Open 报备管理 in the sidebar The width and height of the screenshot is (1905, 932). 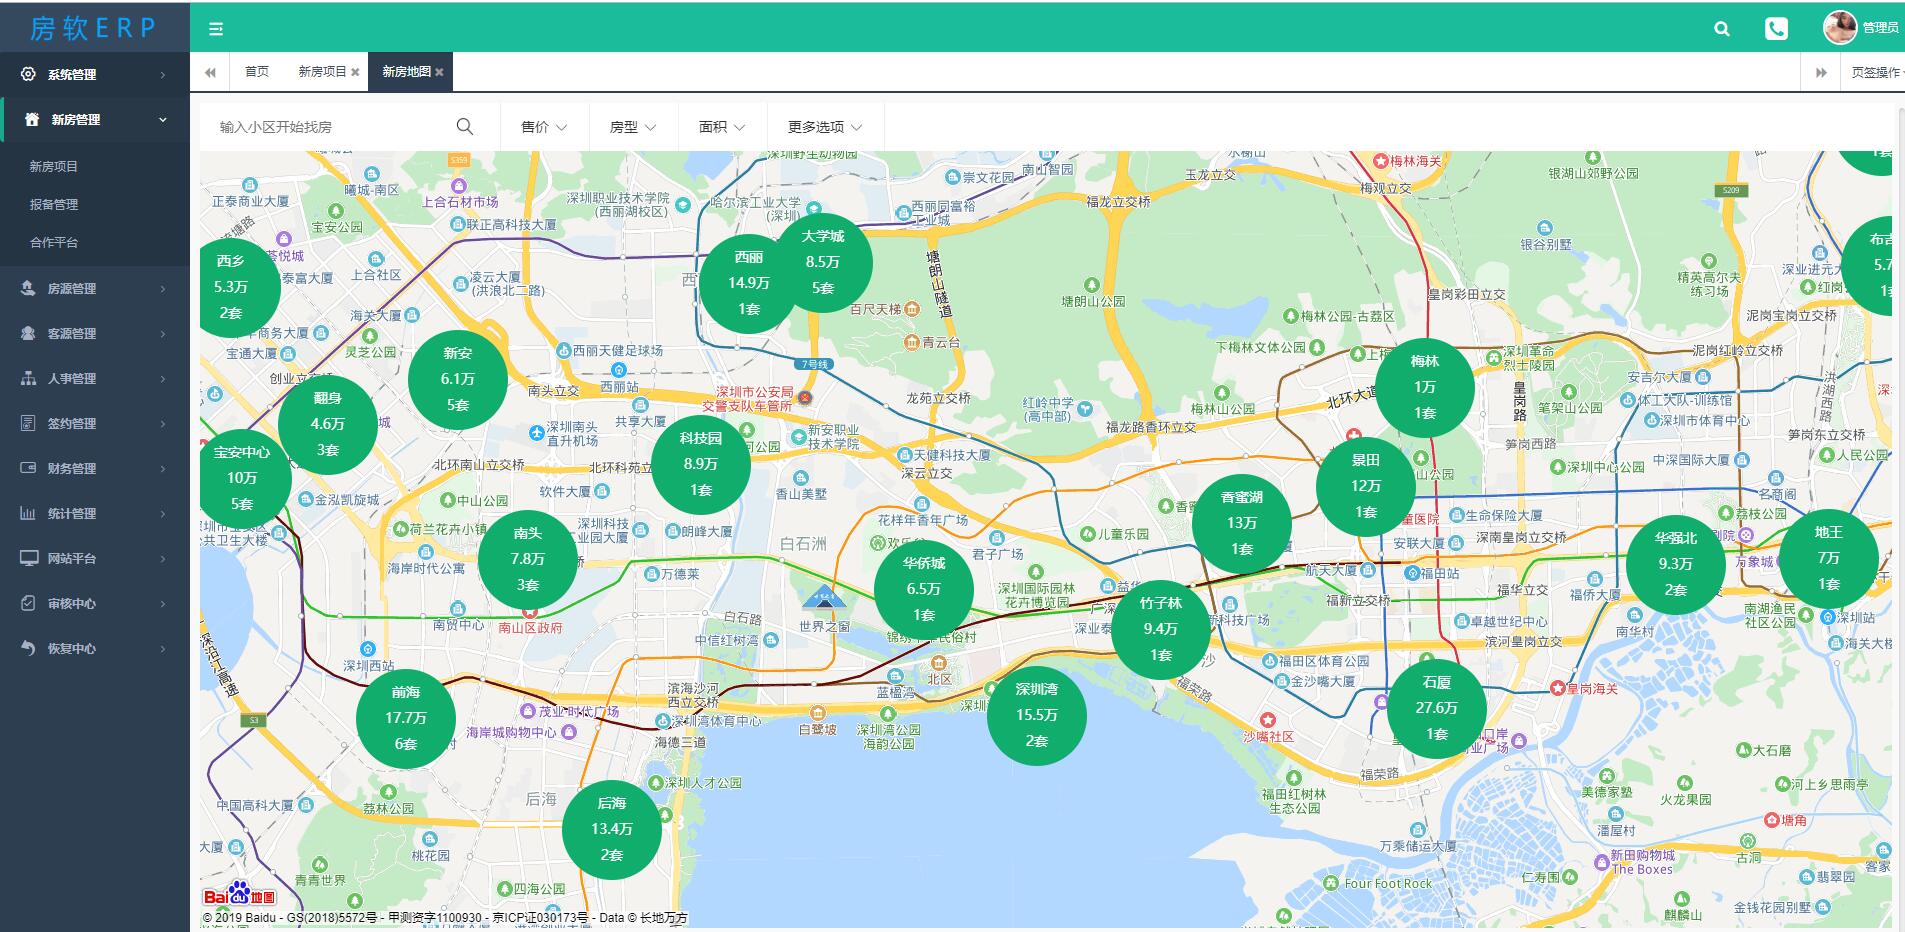click(x=54, y=205)
